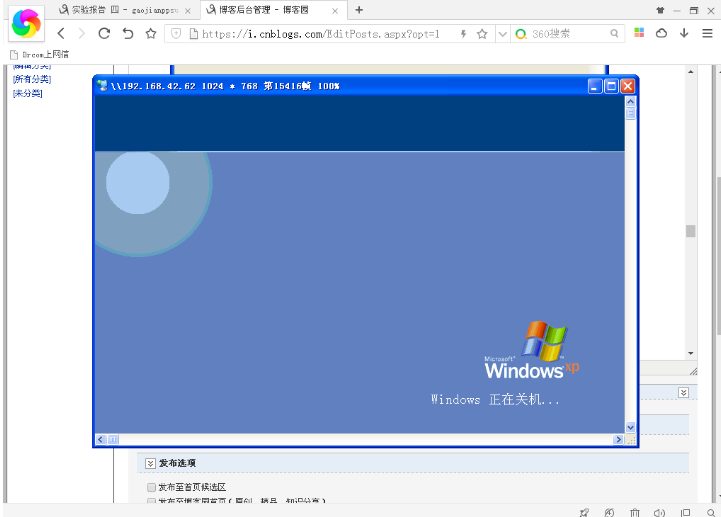Close the 实验报告 四 tab
Screen dimensions: 721x517
click(188, 11)
